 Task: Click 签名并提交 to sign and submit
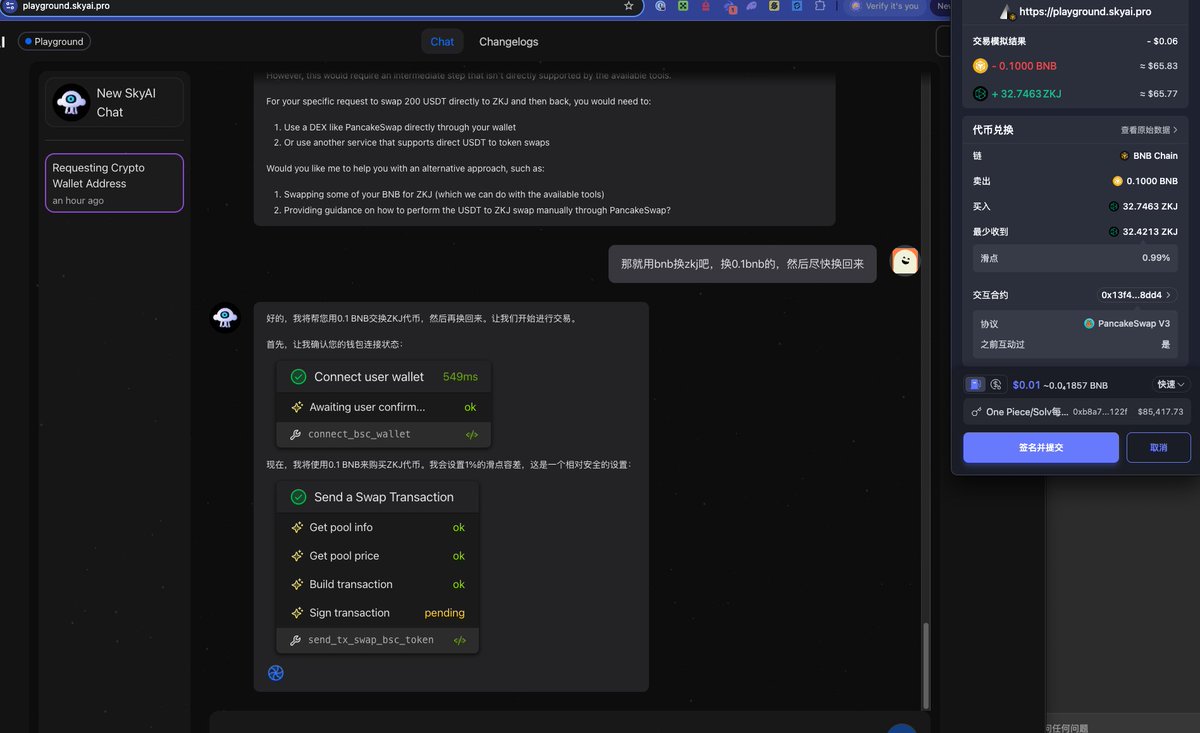click(x=1041, y=448)
